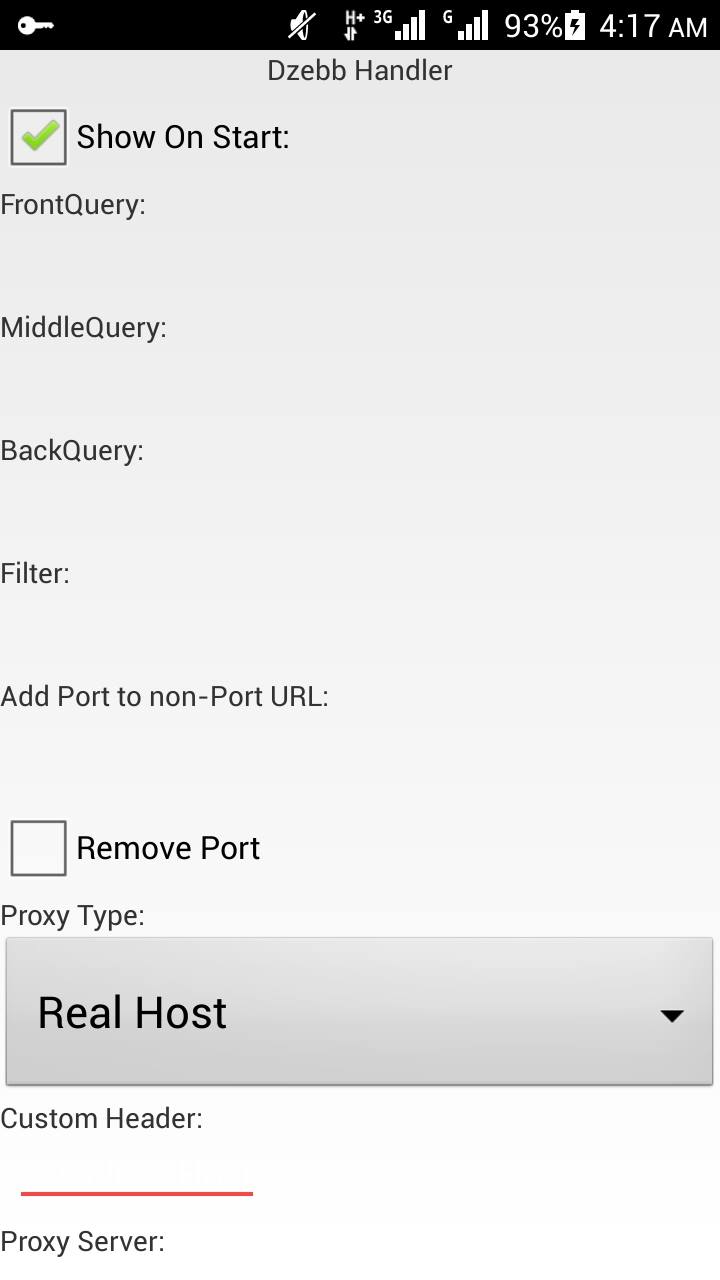Open the Proxy Type dropdown arrow
This screenshot has width=720, height=1280.
coord(672,1016)
